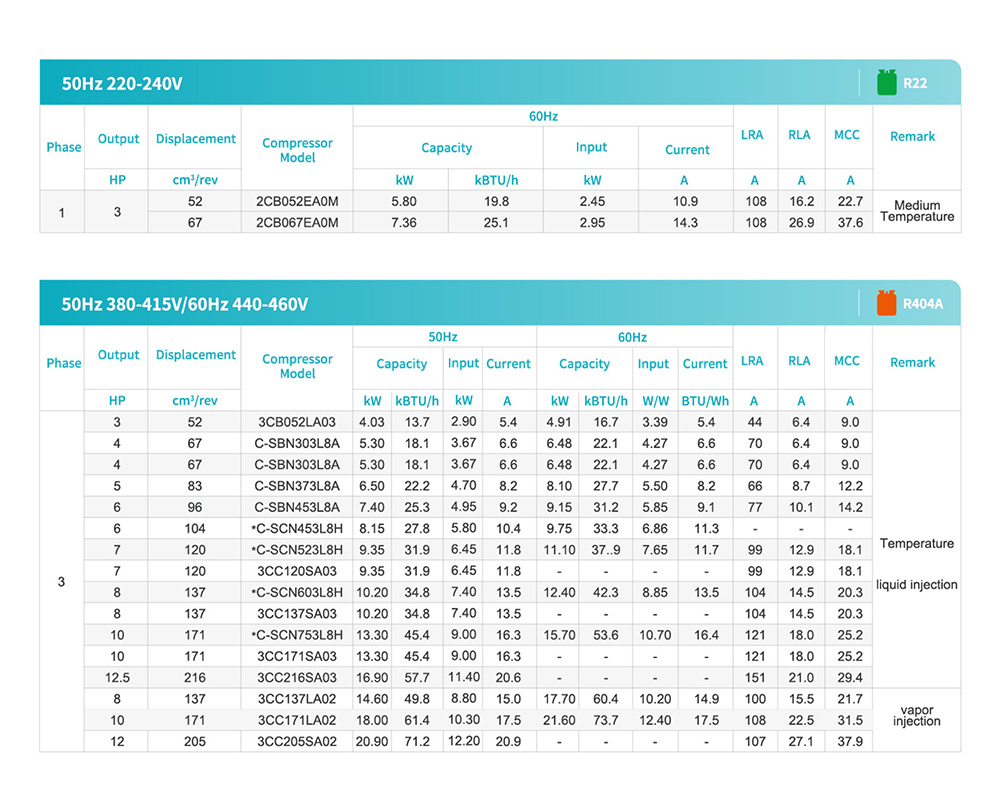This screenshot has width=1000, height=802.
Task: Click the '60Hz' group header in R22 table
Action: point(543,116)
